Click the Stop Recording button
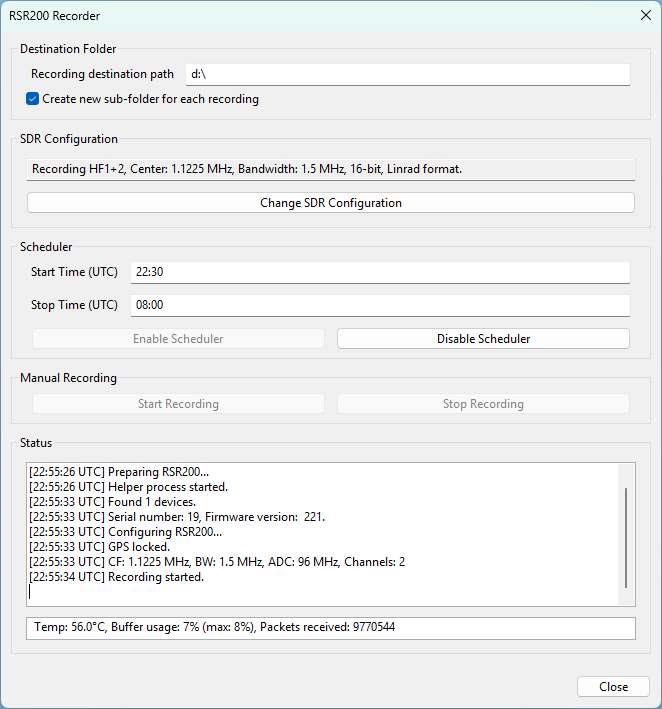Screen dimensions: 662x709 (x=483, y=404)
